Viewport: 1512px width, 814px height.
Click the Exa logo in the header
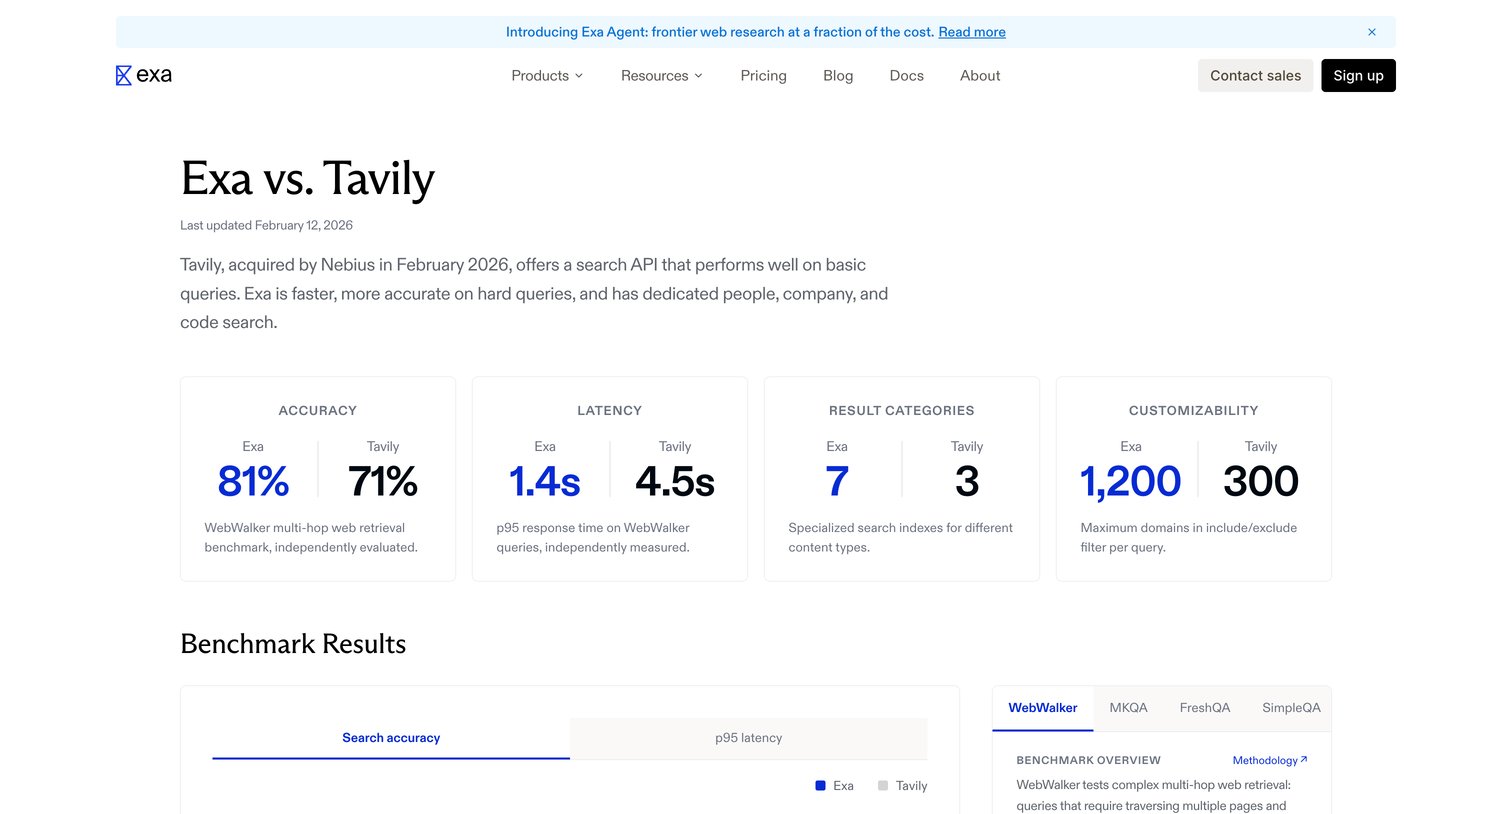point(144,75)
